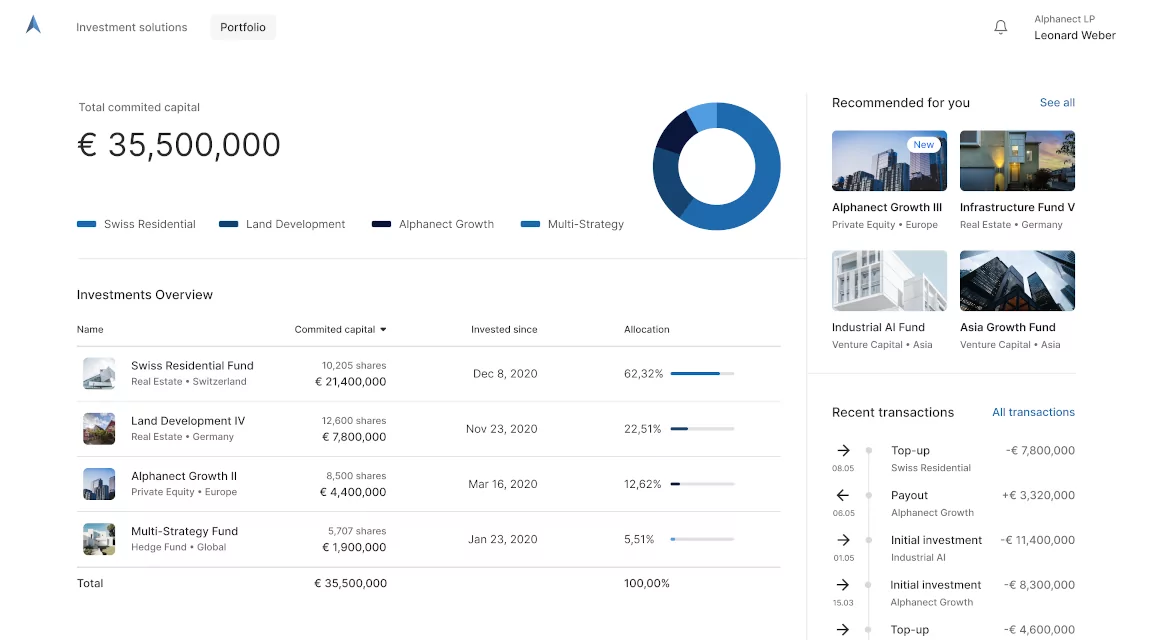Open Swiss Residential Fund name
Screen dimensions: 1152x640
tap(192, 365)
